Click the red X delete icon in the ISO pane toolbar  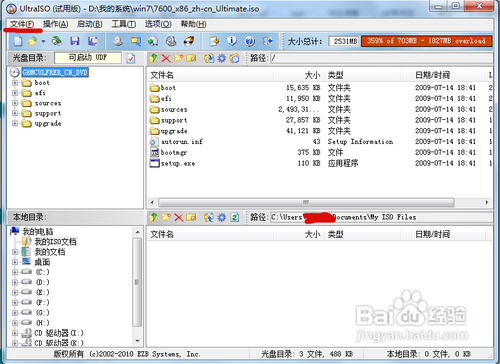click(x=166, y=59)
